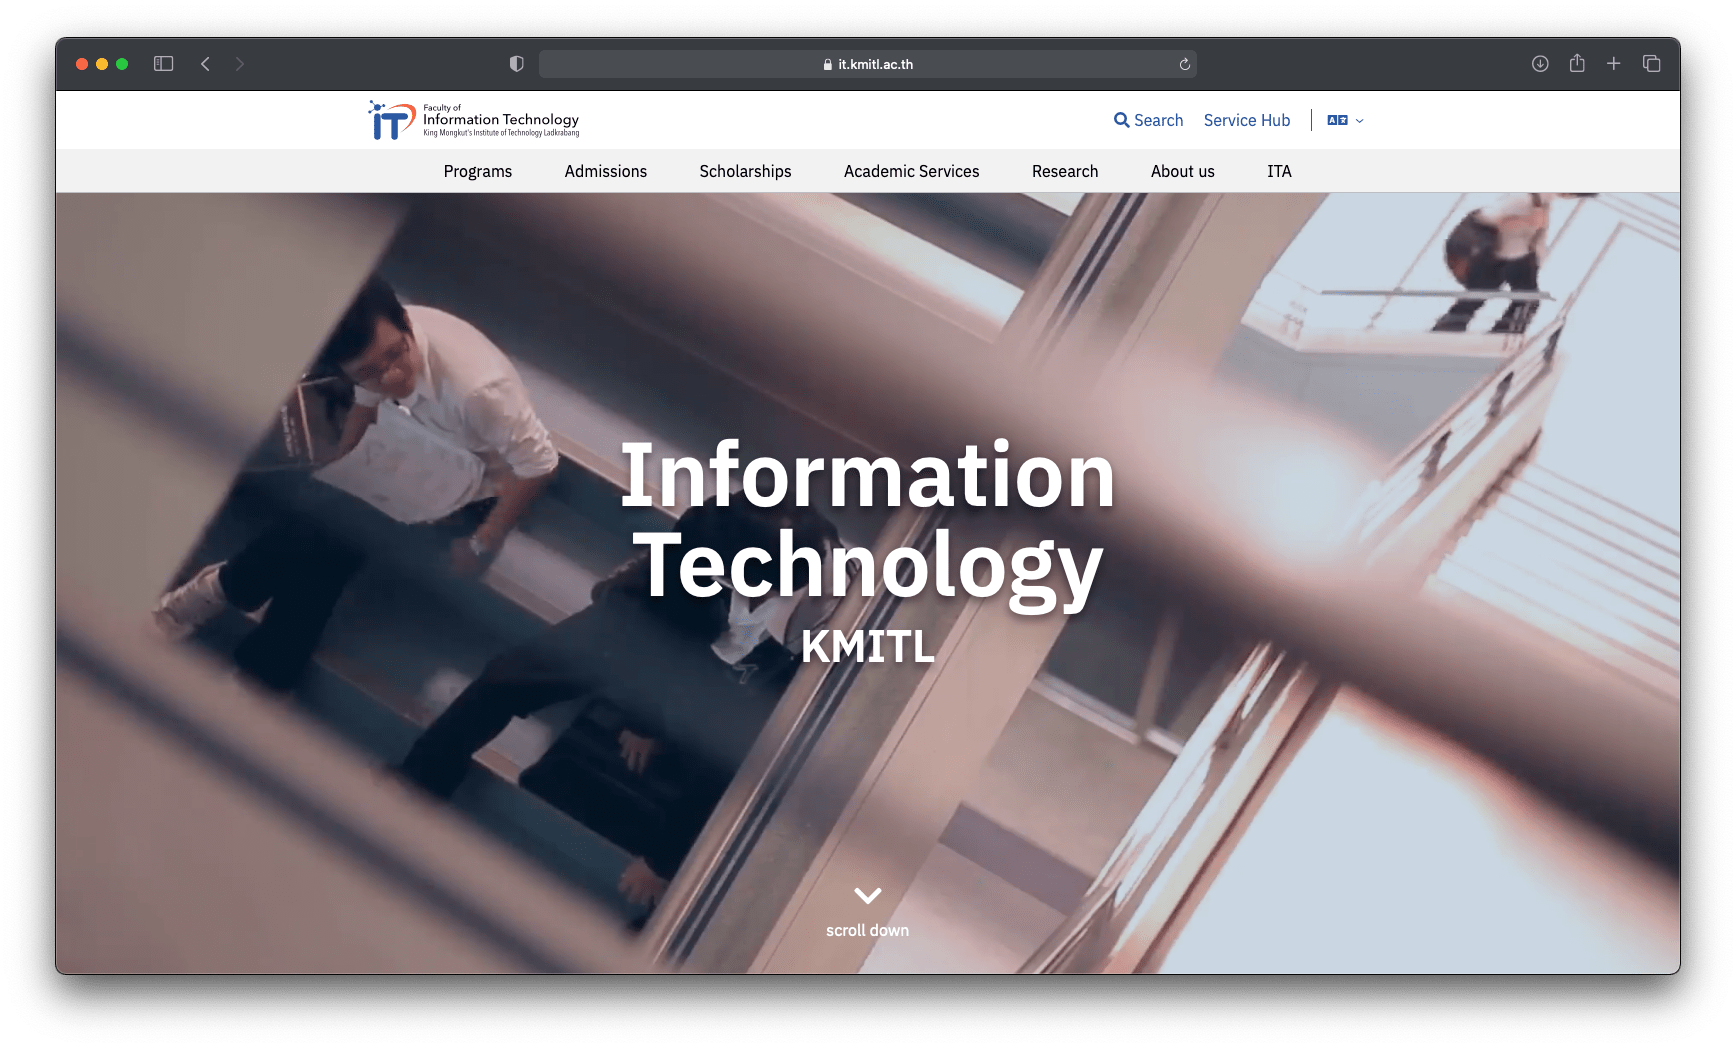Go to the Research section

[1064, 171]
